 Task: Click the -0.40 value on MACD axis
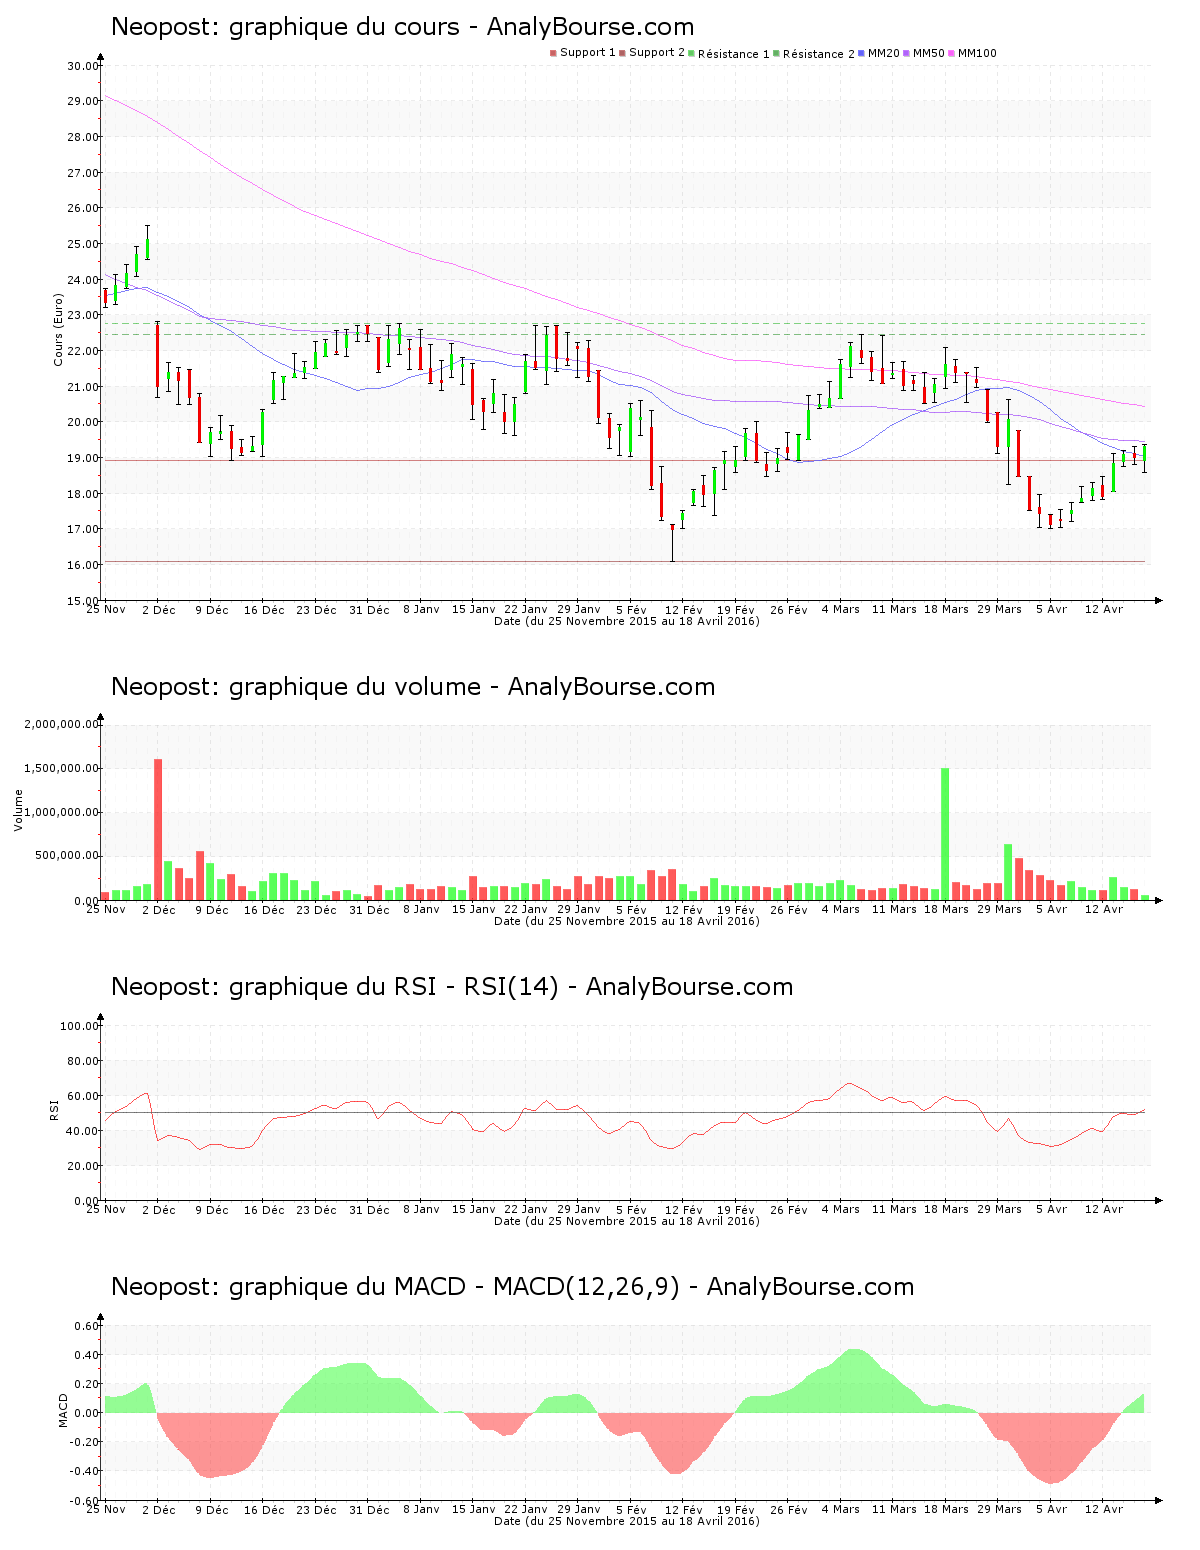(x=86, y=1471)
